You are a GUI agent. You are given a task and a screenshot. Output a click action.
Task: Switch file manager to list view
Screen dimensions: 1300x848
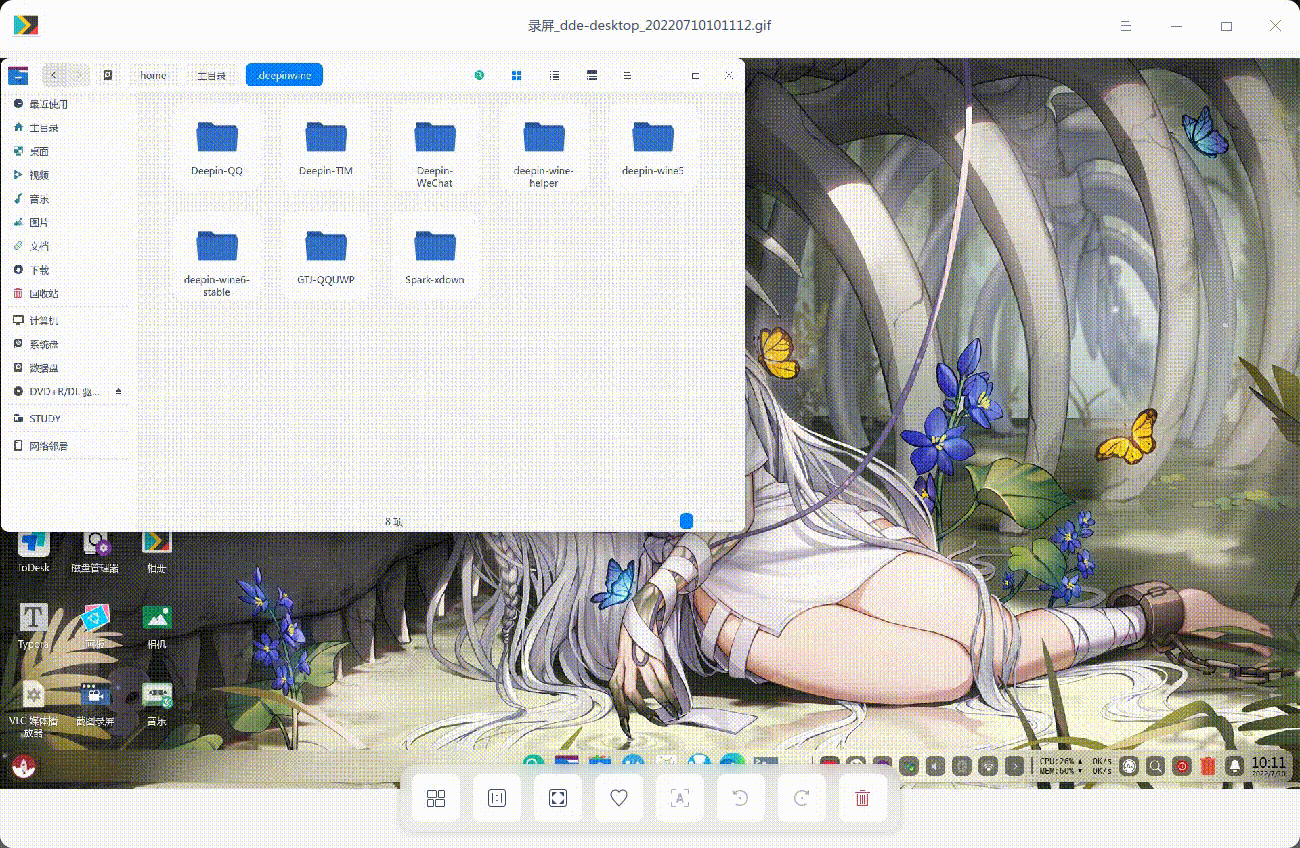(x=554, y=75)
